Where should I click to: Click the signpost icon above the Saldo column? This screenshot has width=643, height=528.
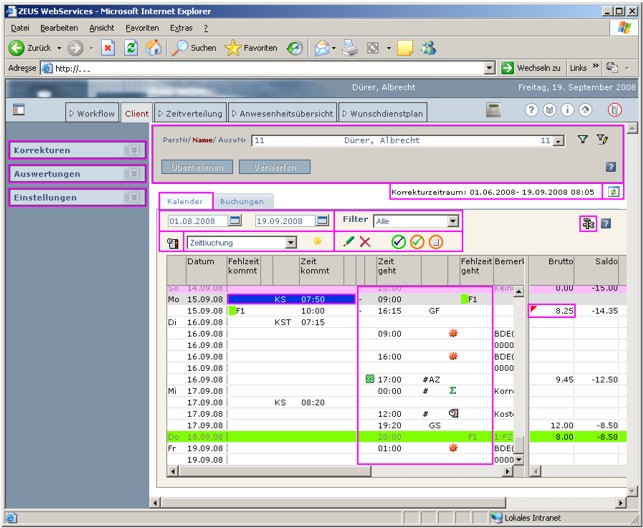(588, 224)
